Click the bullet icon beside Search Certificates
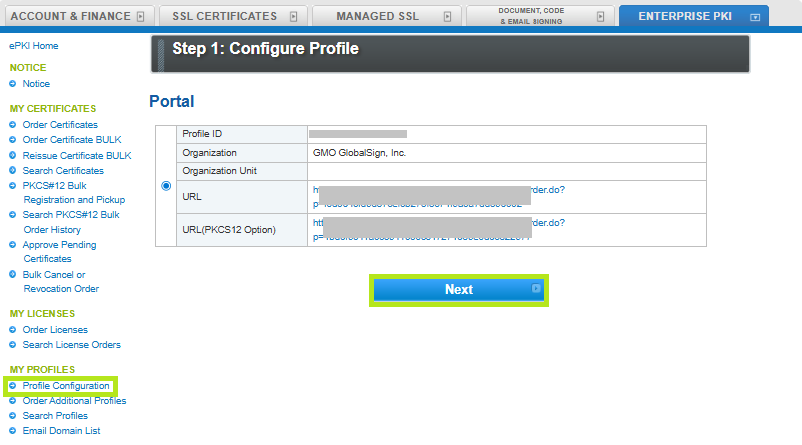This screenshot has width=802, height=445. (13, 170)
